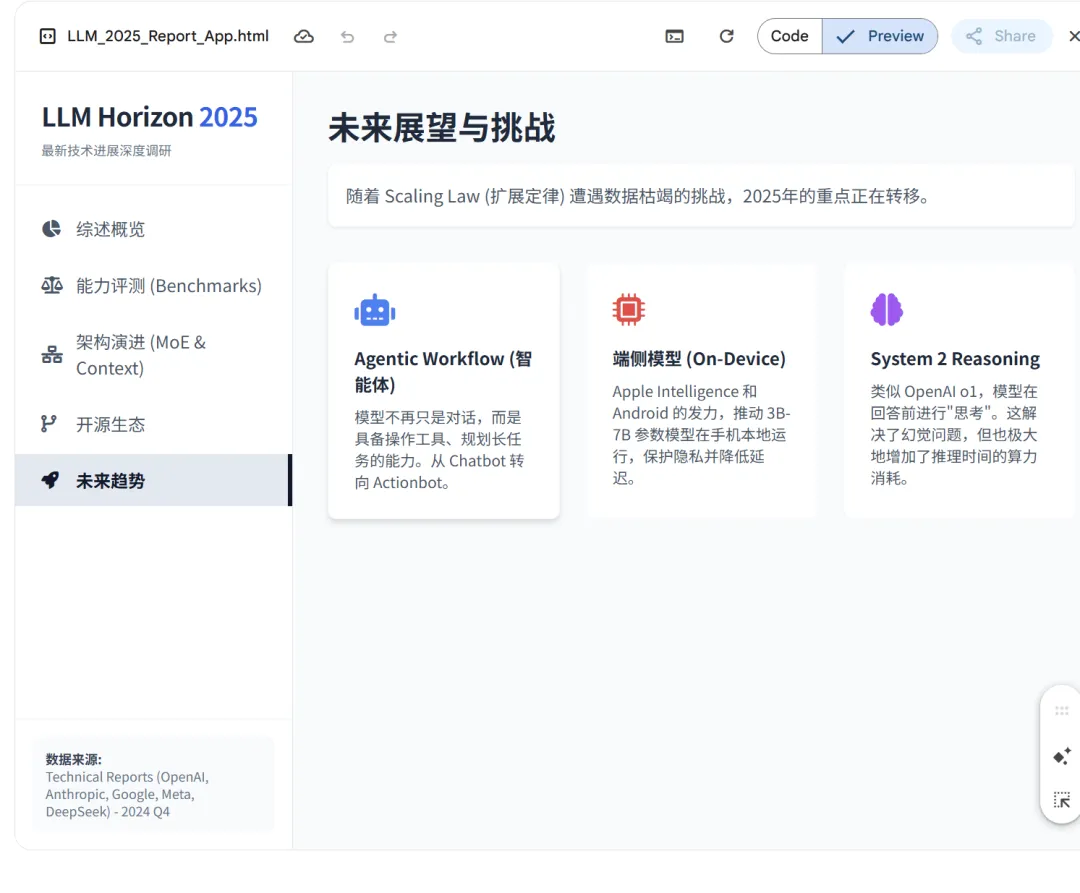Click the Share button

coord(1001,36)
